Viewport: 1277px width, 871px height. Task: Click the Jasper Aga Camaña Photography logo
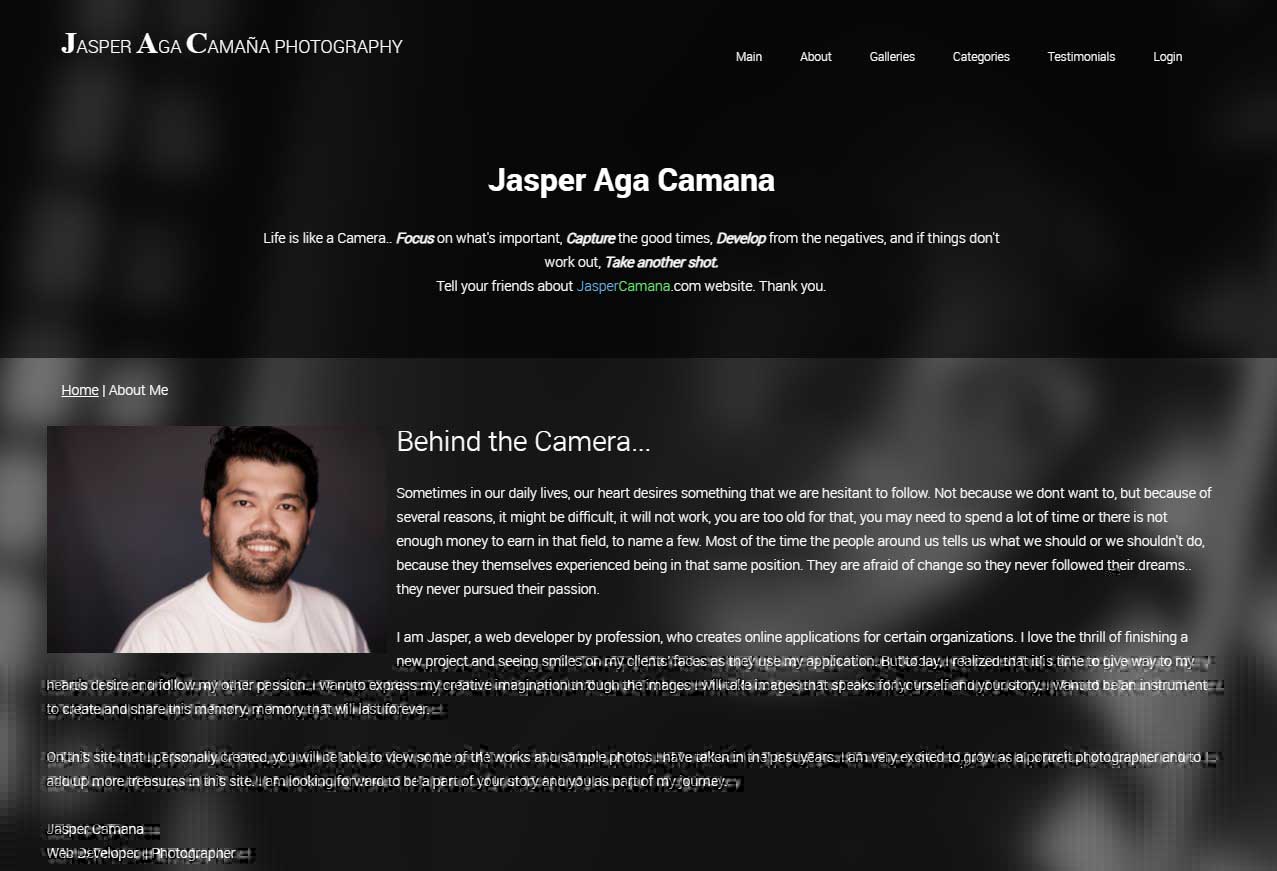pos(231,45)
